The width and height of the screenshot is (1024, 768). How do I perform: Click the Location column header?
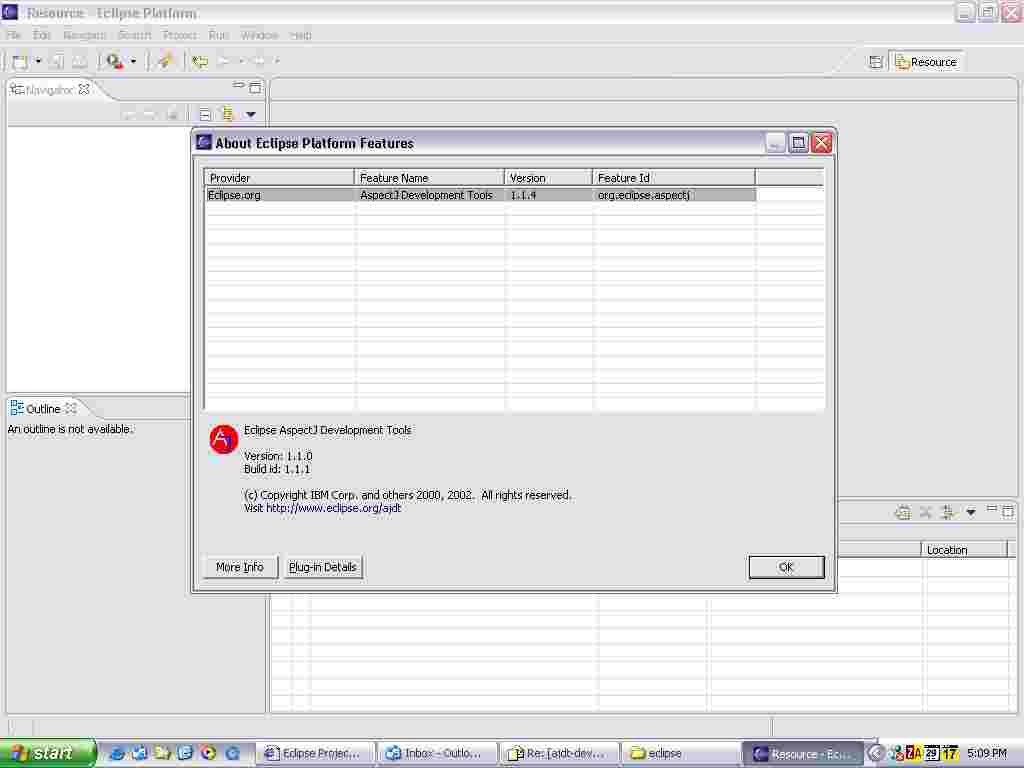(x=965, y=550)
